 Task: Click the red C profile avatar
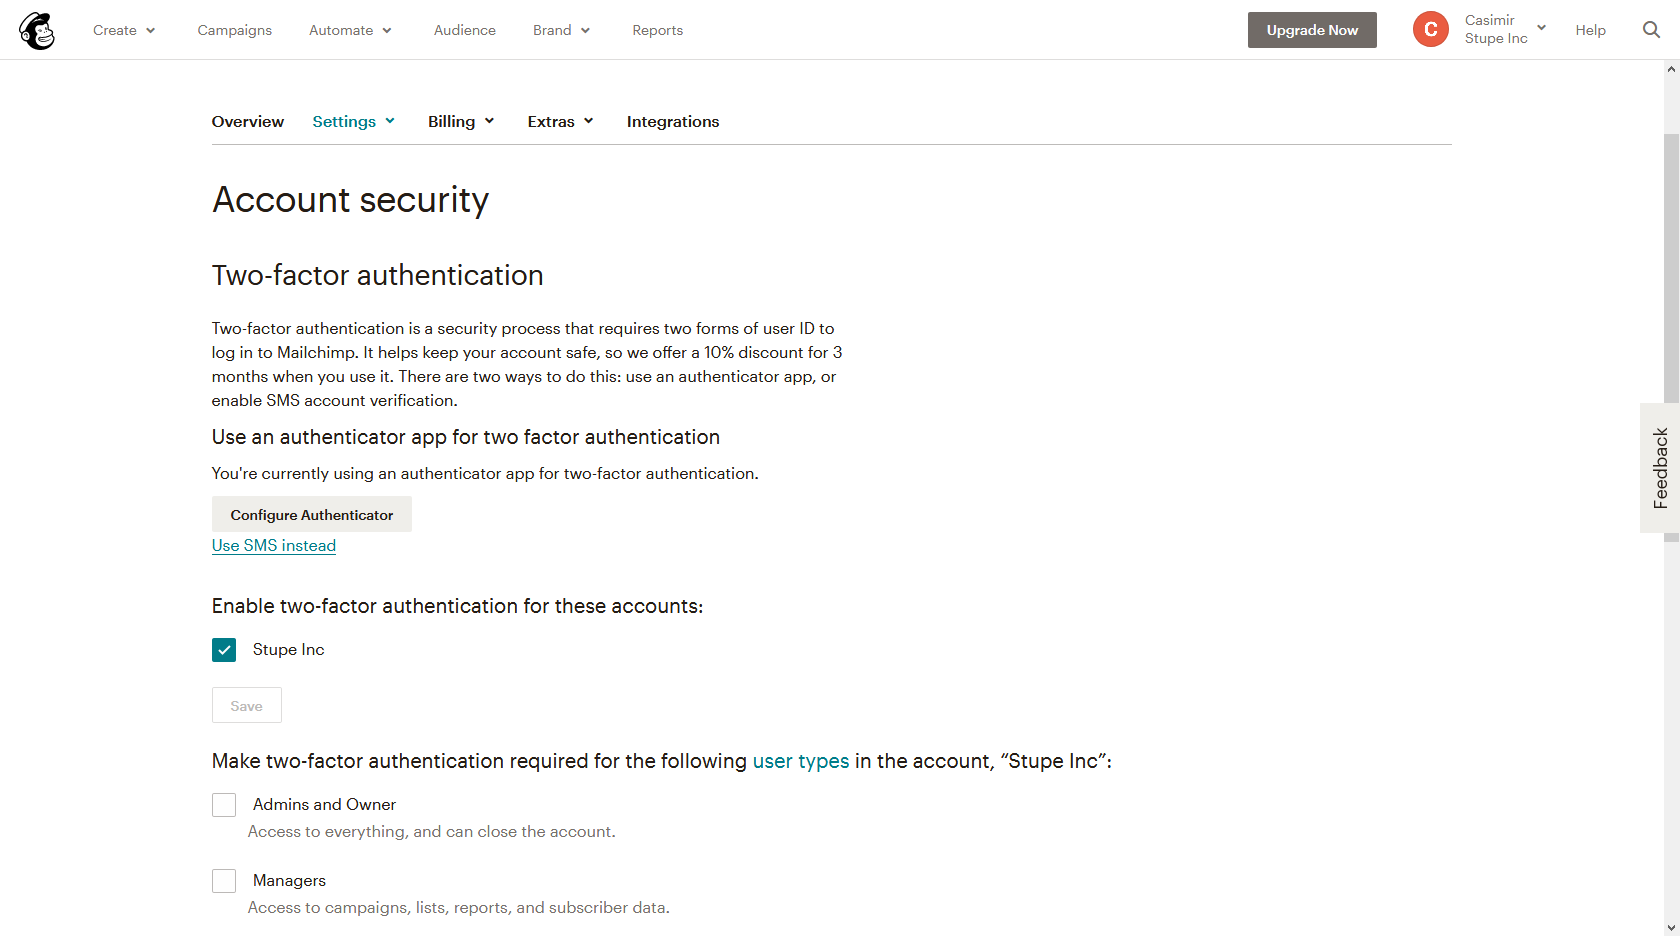[1430, 30]
